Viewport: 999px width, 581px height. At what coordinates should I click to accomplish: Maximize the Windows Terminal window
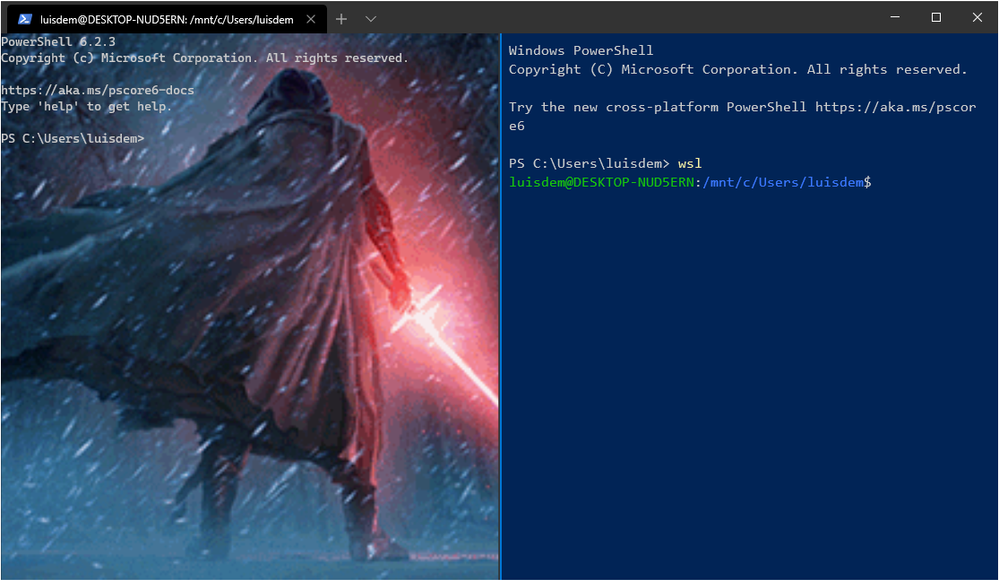(x=936, y=17)
